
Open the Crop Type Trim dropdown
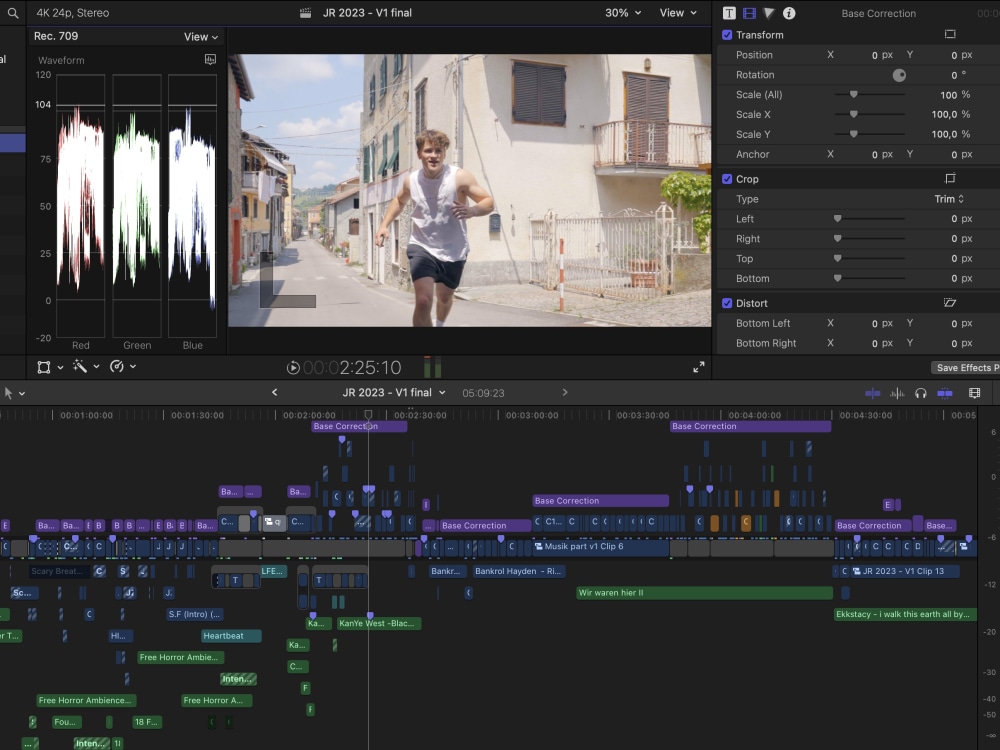(x=948, y=199)
